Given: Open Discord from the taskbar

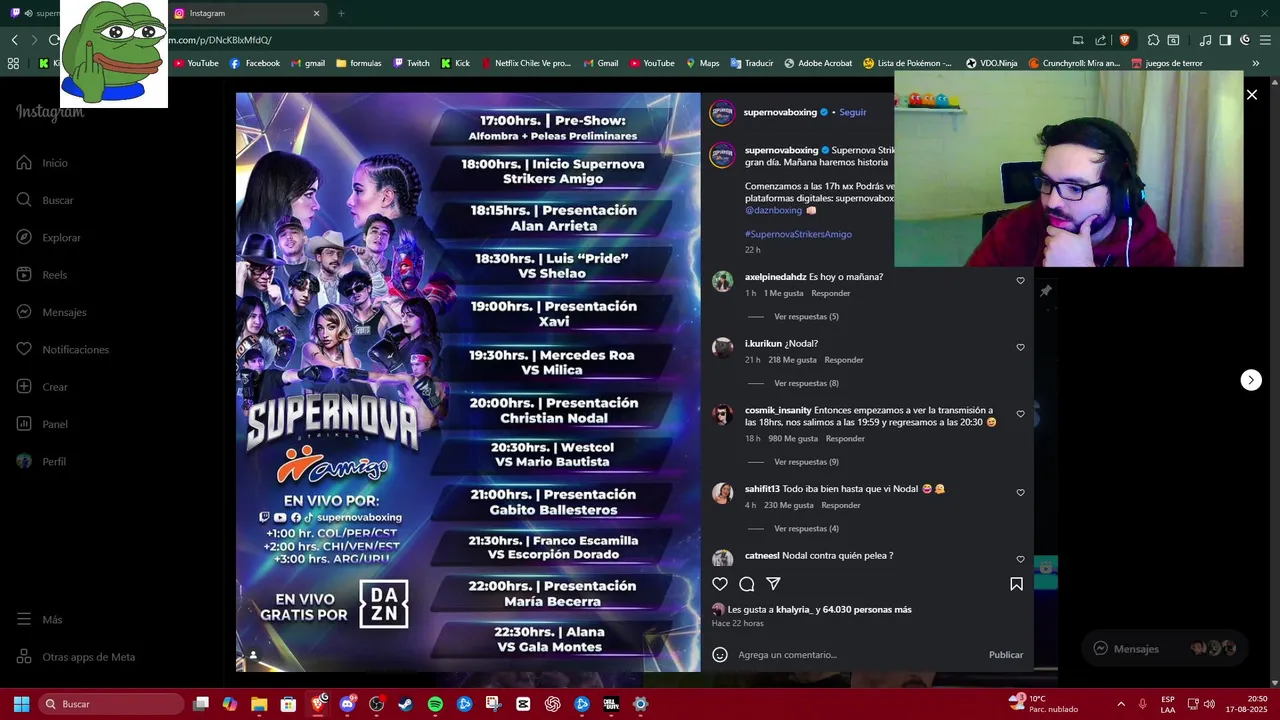Looking at the screenshot, I should 347,704.
